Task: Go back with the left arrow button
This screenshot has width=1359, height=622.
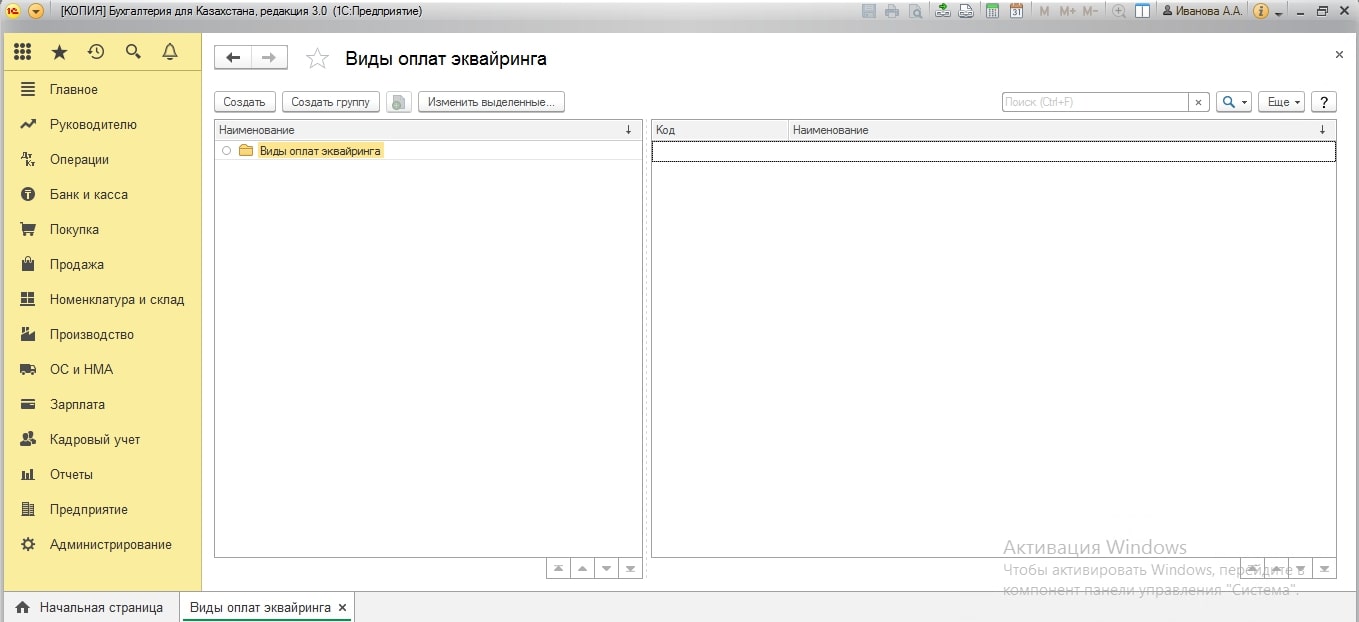Action: pos(233,58)
